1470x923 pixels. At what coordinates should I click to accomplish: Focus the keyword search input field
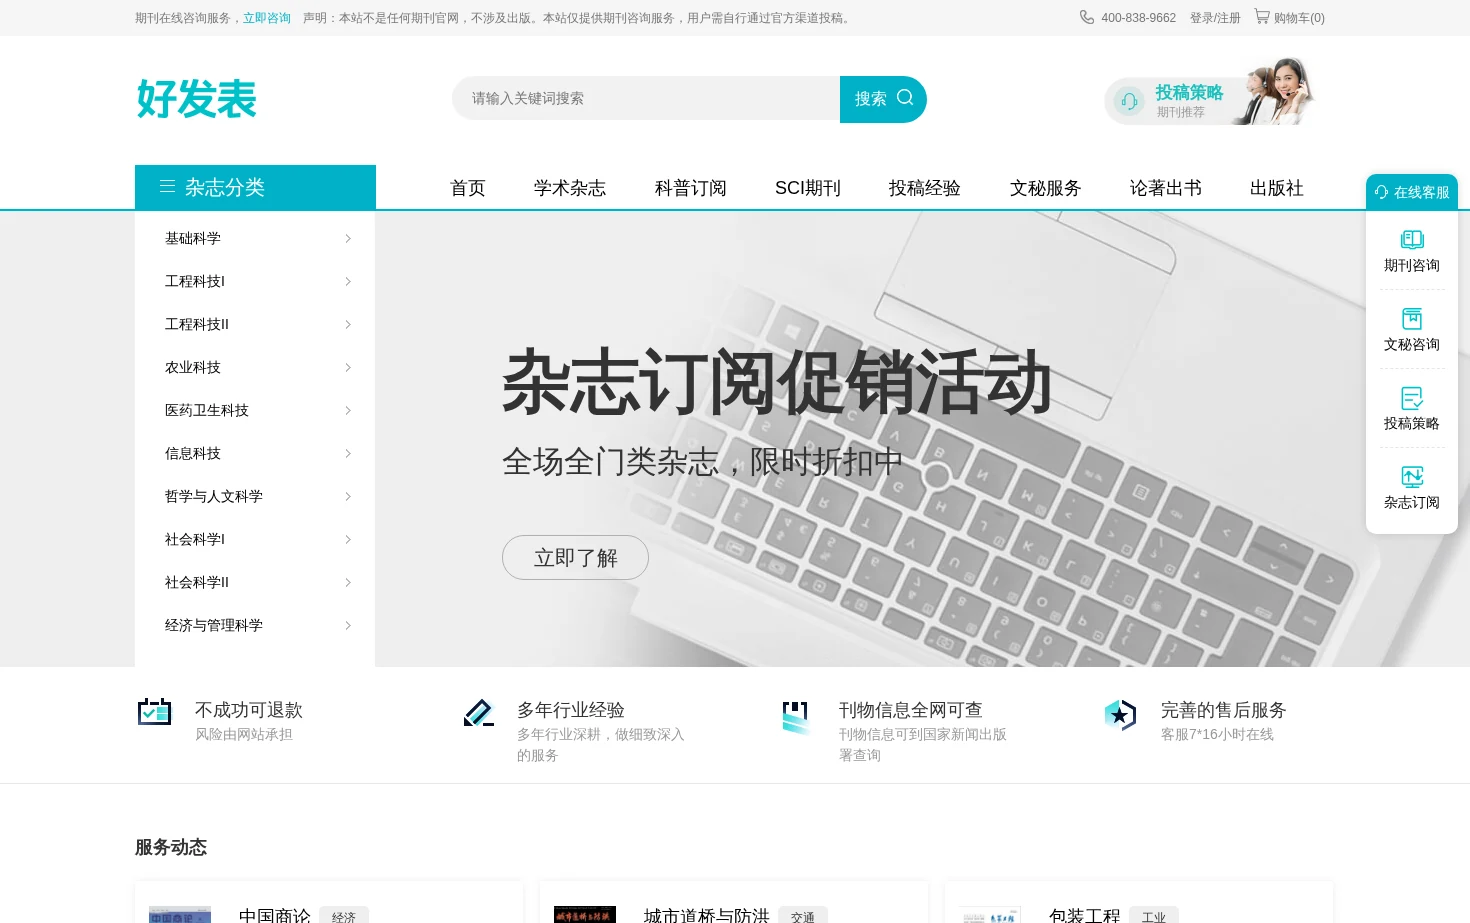(x=646, y=98)
